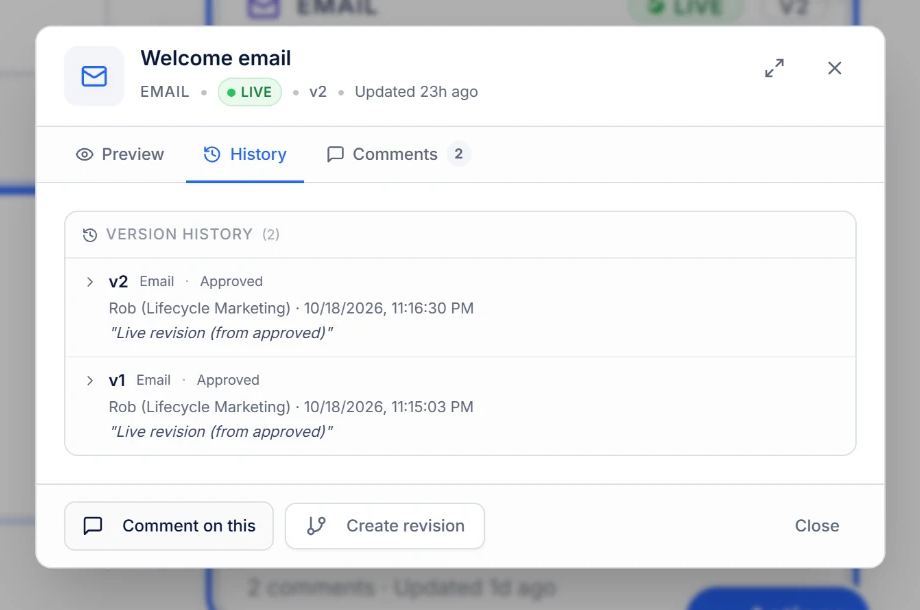
Task: Click the v2 entry's Live revision note
Action: pos(221,333)
